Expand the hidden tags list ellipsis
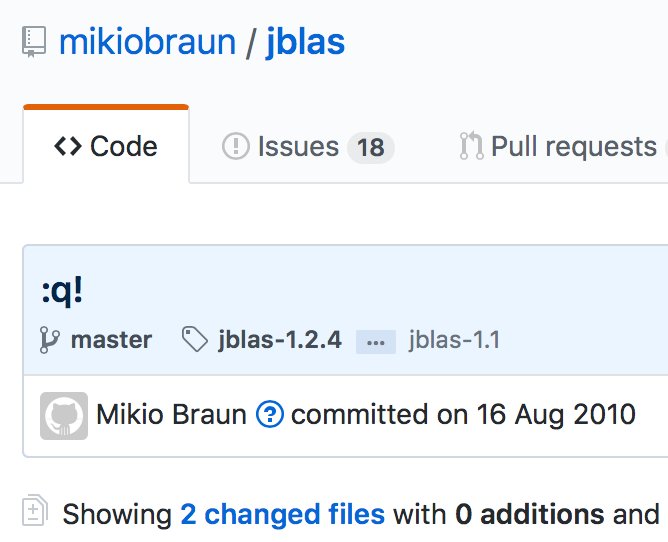The image size is (668, 542). coord(376,341)
